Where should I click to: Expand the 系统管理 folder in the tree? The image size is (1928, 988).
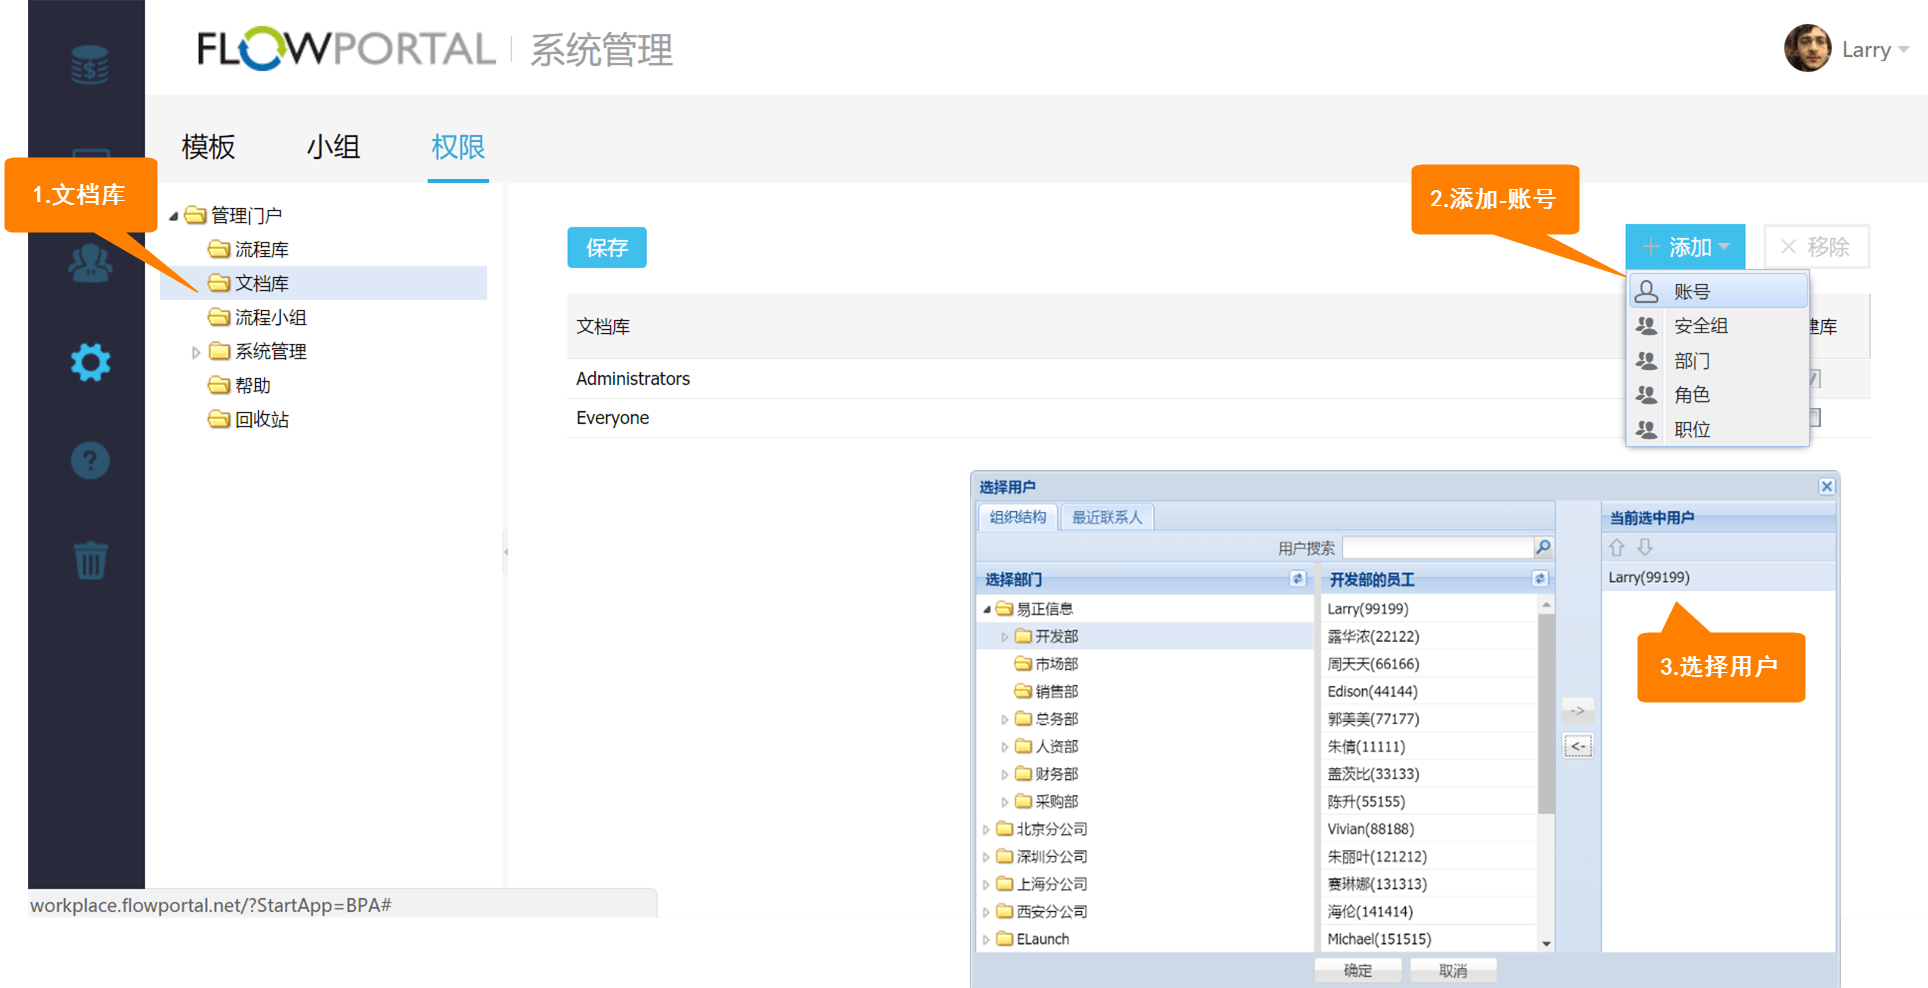tap(196, 352)
